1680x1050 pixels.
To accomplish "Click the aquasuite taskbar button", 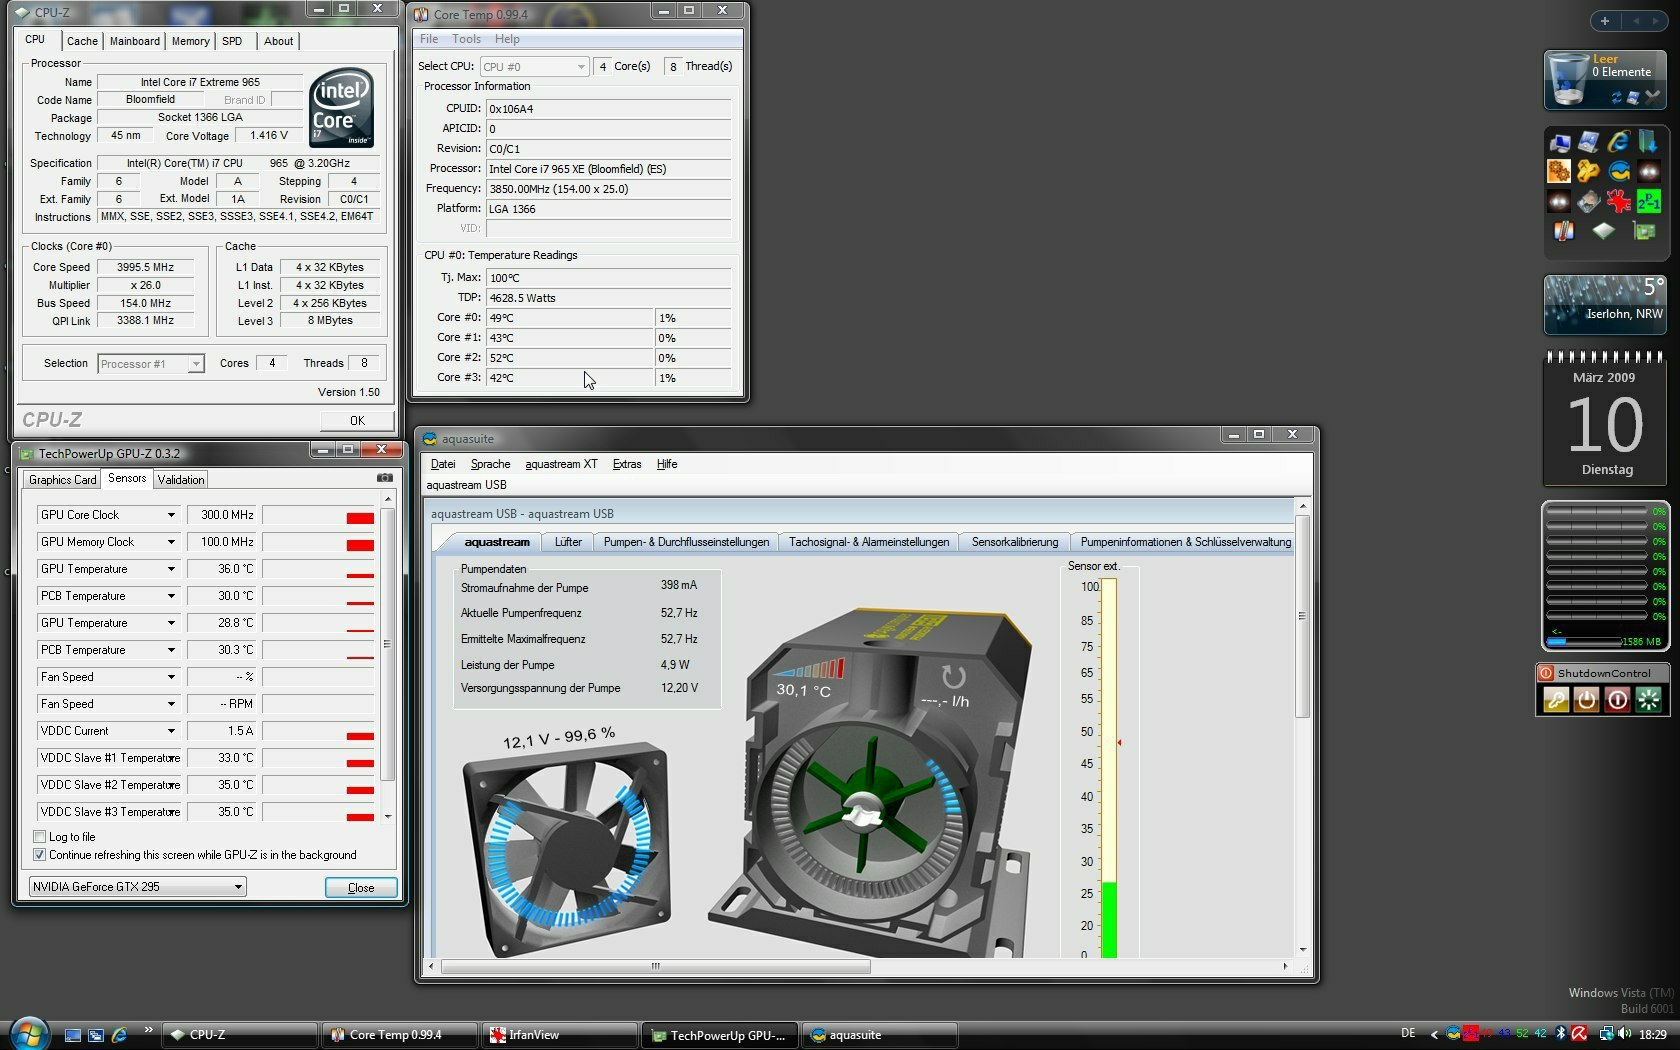I will (x=881, y=1035).
